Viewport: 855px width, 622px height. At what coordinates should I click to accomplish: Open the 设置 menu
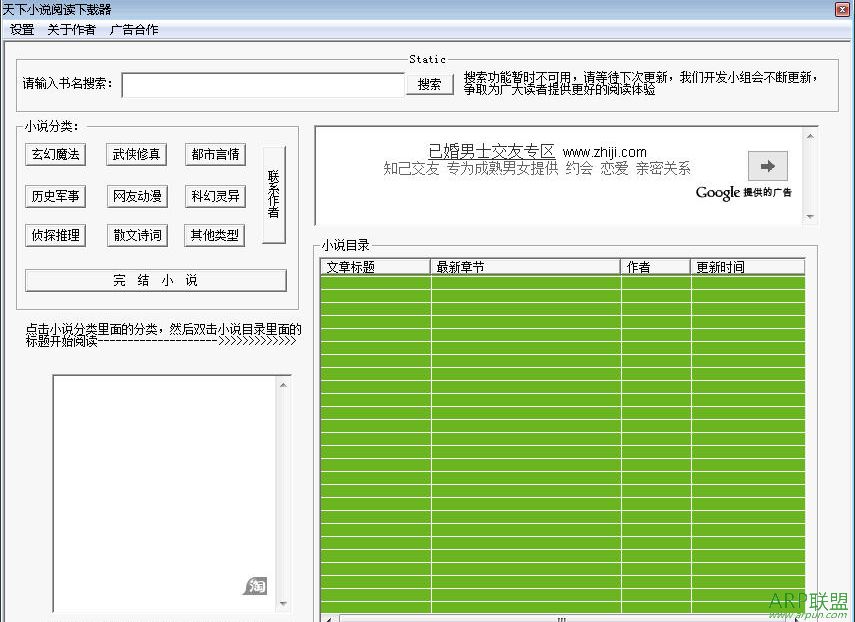(x=22, y=30)
